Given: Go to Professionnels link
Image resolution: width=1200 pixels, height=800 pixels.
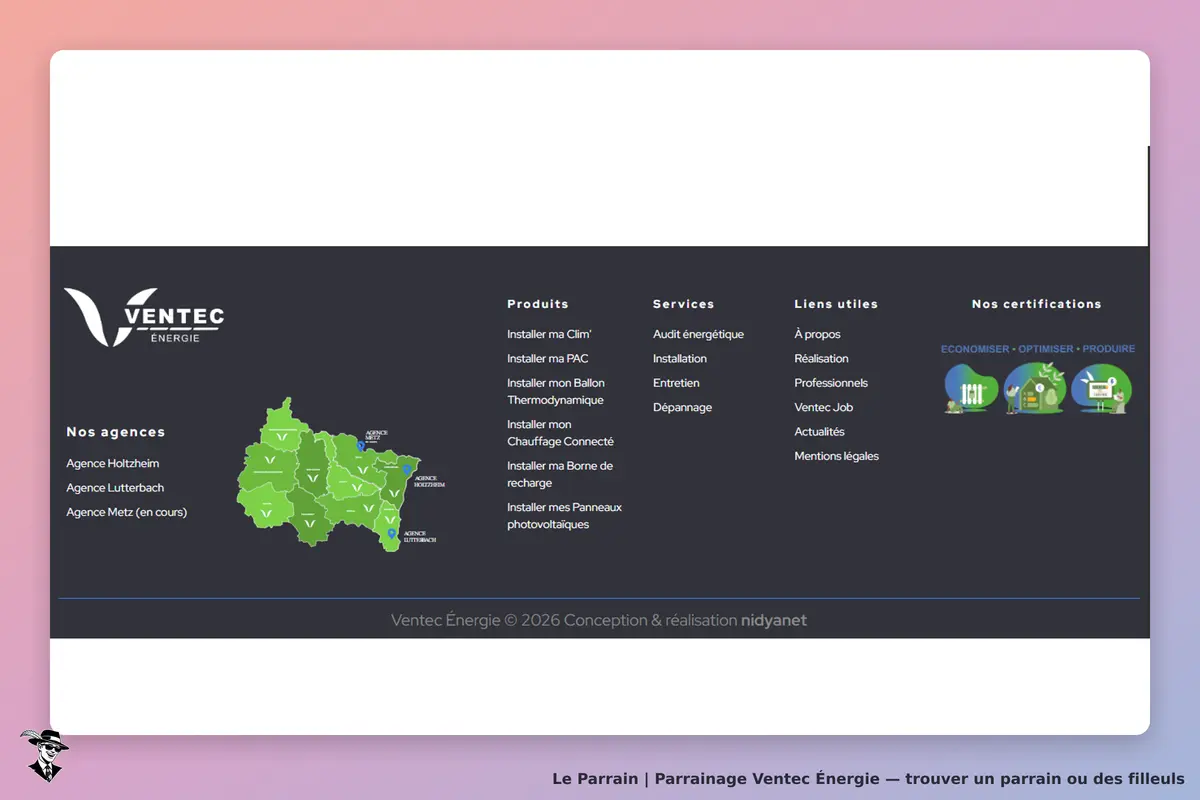Looking at the screenshot, I should (x=831, y=383).
